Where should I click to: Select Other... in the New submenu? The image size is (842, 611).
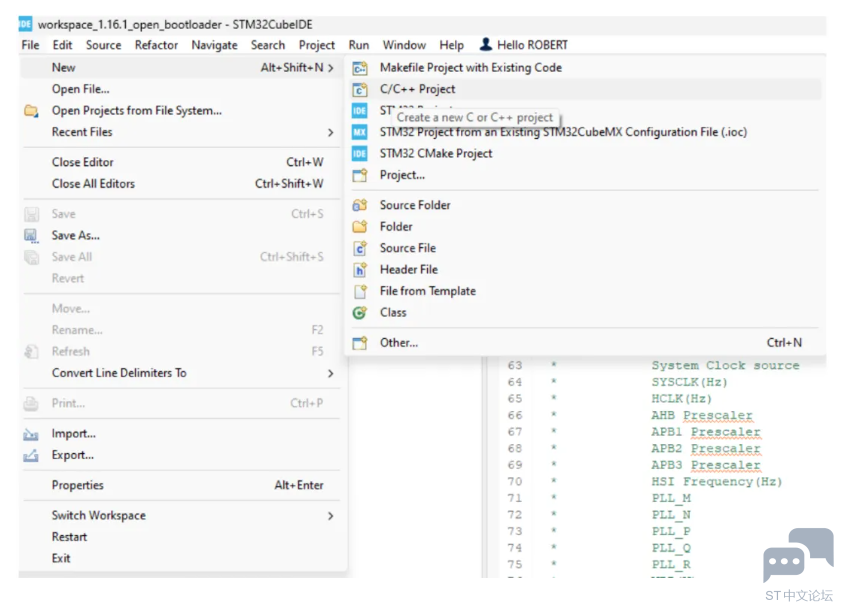click(x=398, y=343)
